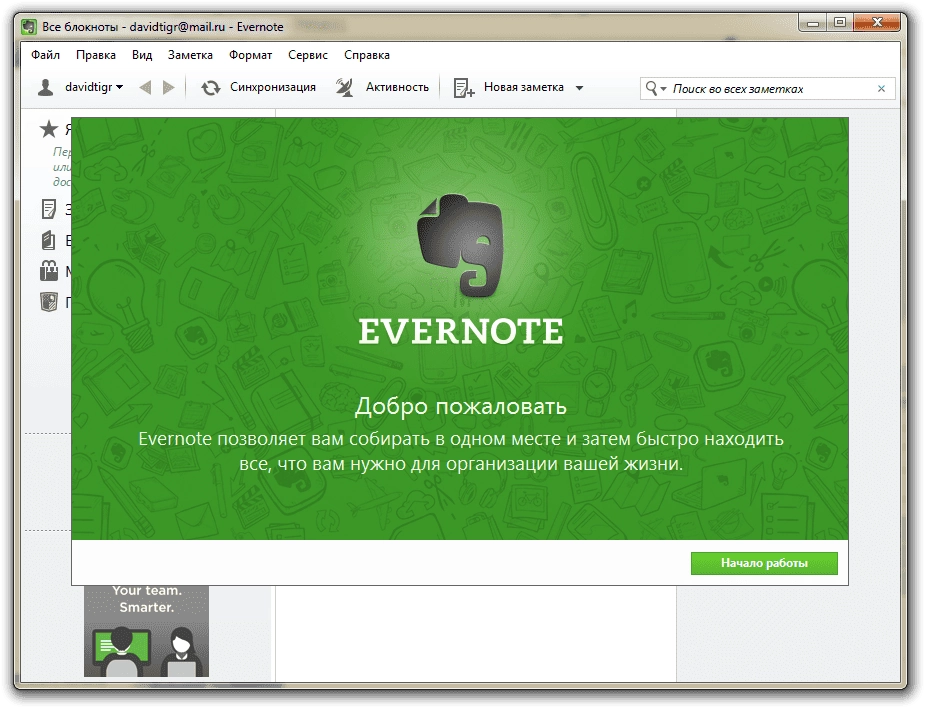This screenshot has height=709, width=925.
Task: Open the Справка menu
Action: [366, 55]
